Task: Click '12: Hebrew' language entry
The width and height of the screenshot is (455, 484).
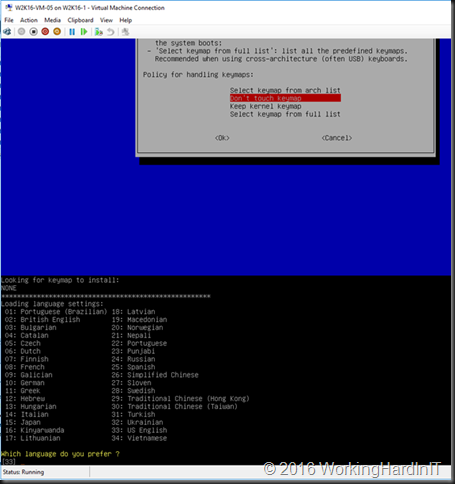Action: (25, 399)
